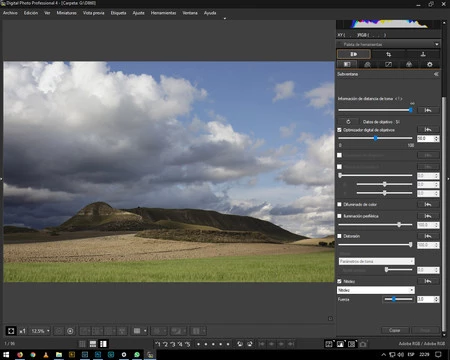
Task: Enable the Distorsión checkbox
Action: click(339, 236)
